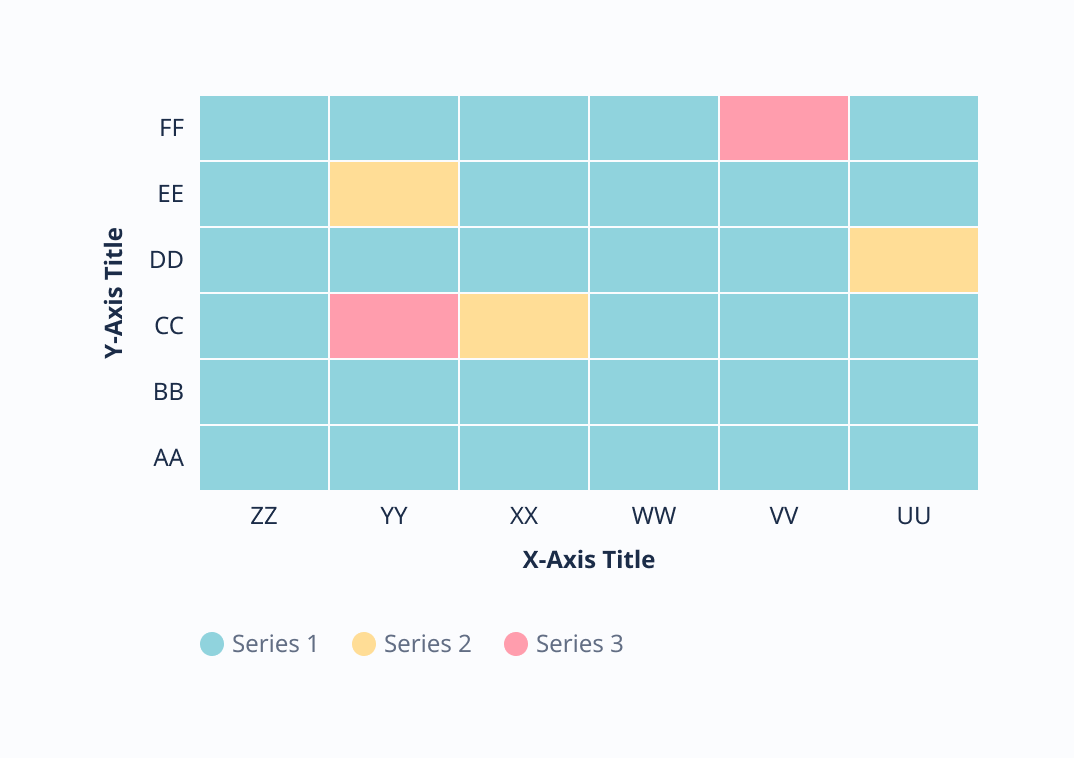Click the teal cell at FF, UU
The image size is (1074, 758).
[x=913, y=128]
